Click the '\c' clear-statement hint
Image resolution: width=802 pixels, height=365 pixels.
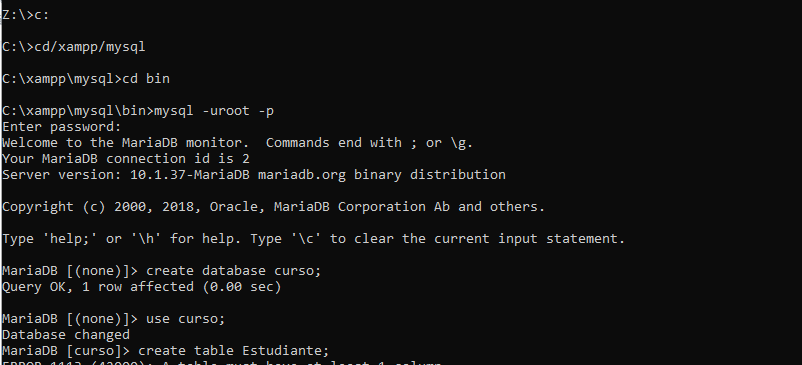(x=305, y=239)
